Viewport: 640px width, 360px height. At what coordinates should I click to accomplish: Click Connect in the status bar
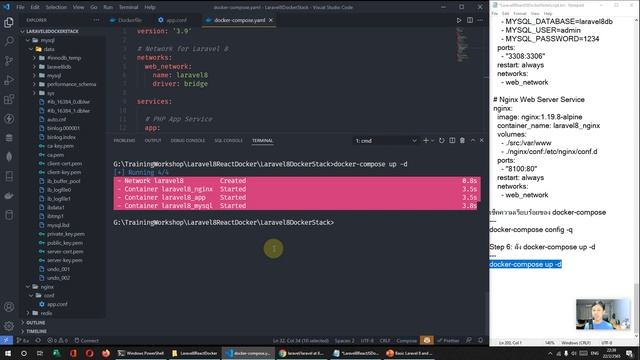coord(87,340)
